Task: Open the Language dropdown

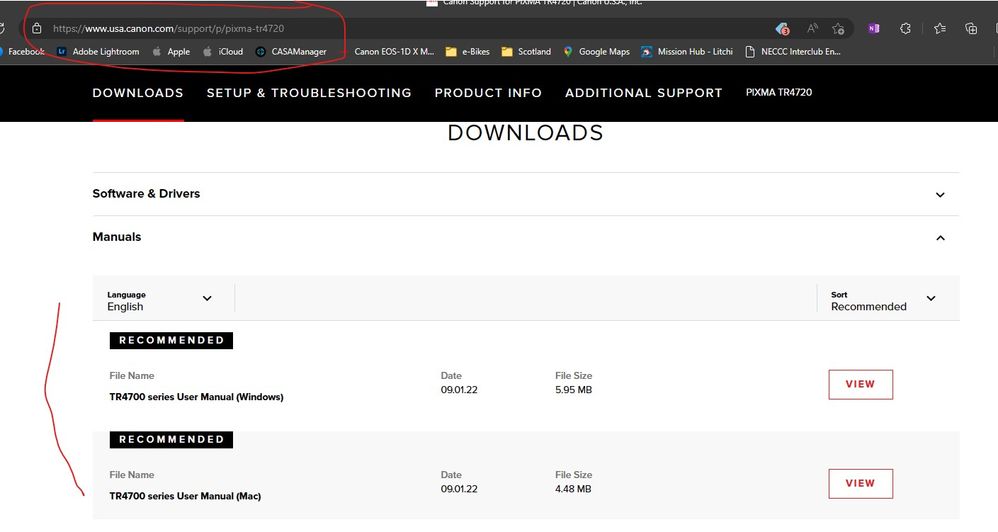Action: coord(159,300)
